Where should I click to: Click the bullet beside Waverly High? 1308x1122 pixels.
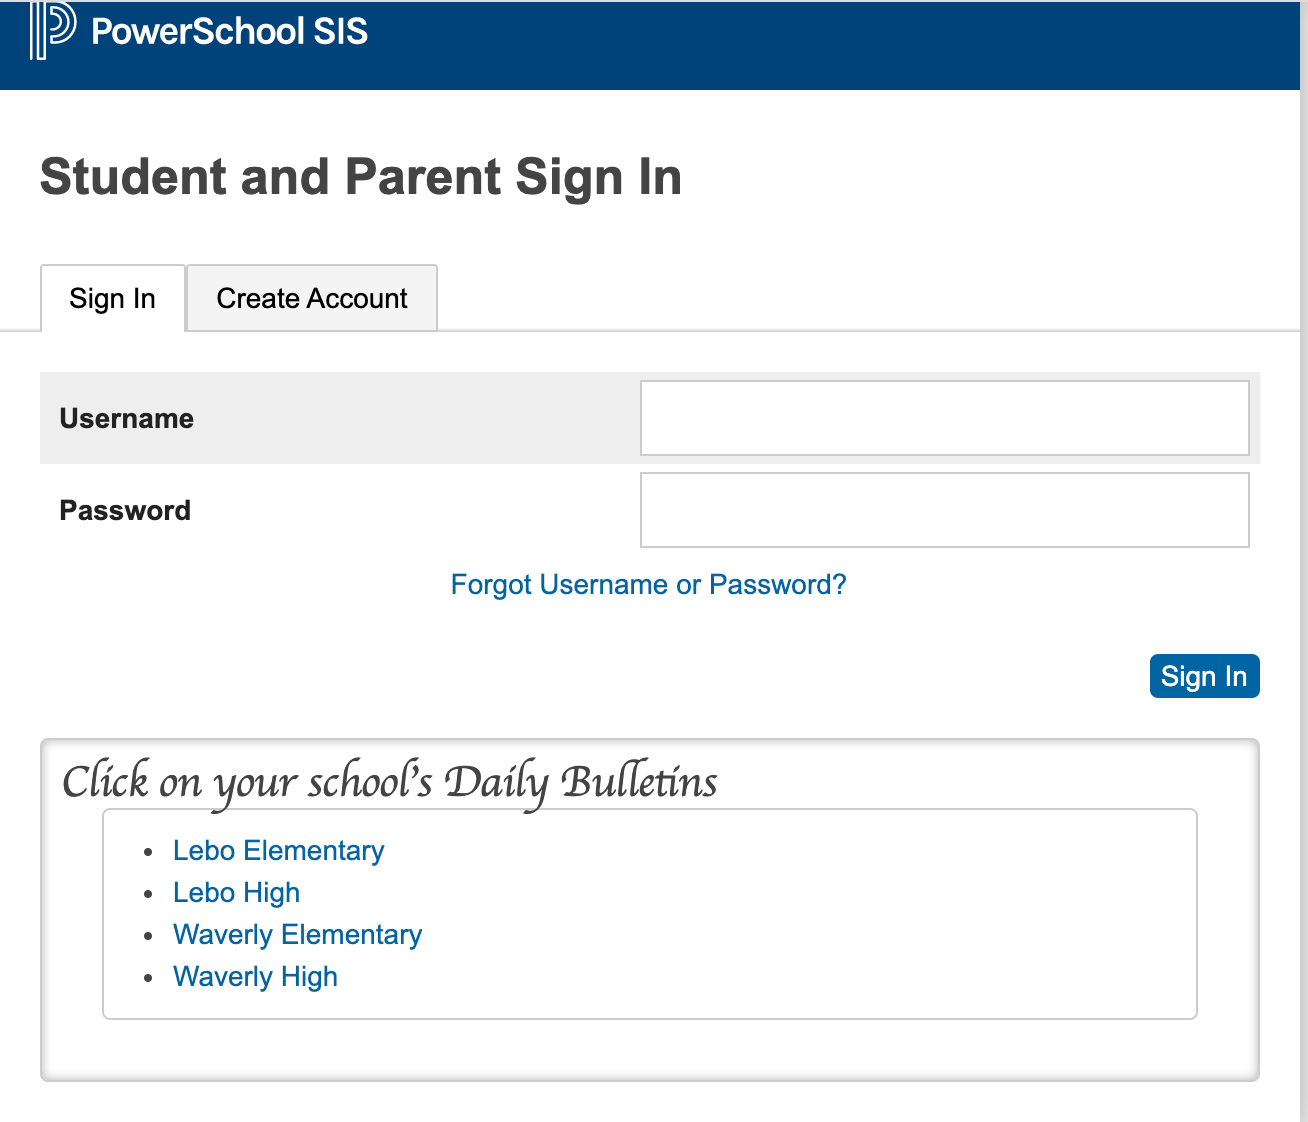coord(148,978)
